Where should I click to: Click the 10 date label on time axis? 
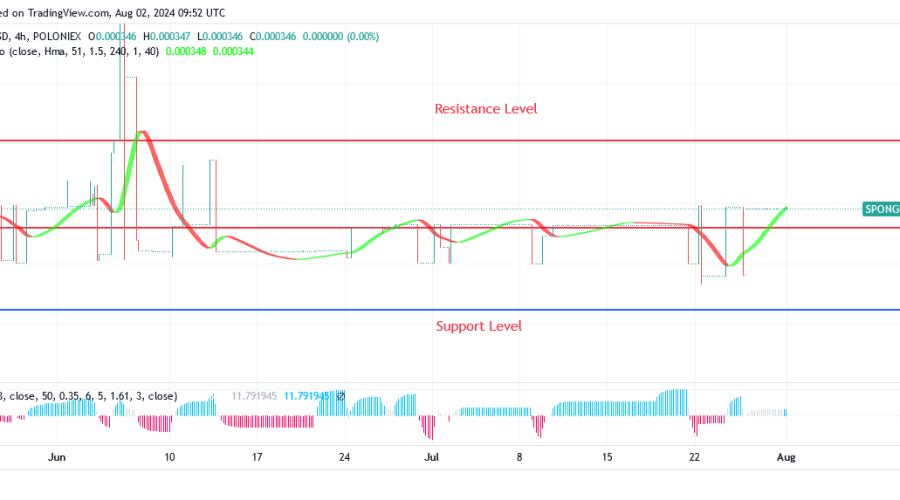[169, 457]
